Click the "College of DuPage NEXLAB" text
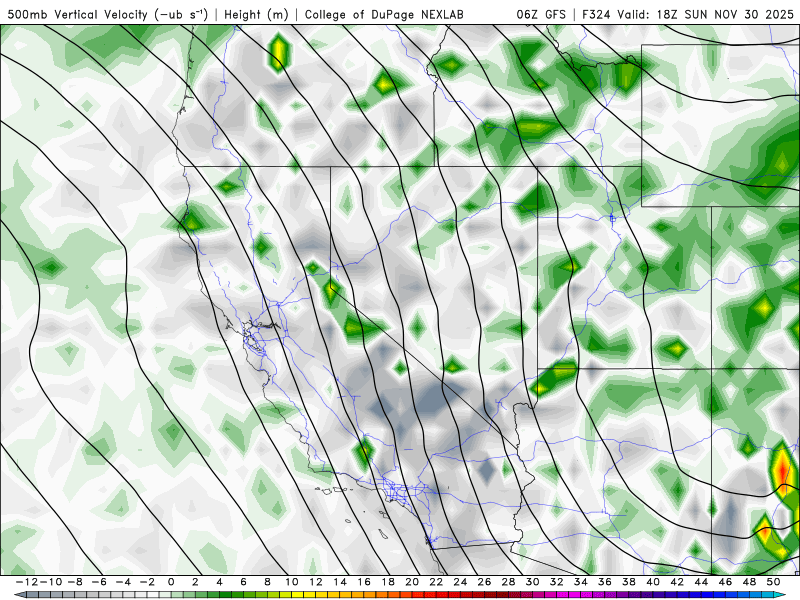 [x=384, y=14]
